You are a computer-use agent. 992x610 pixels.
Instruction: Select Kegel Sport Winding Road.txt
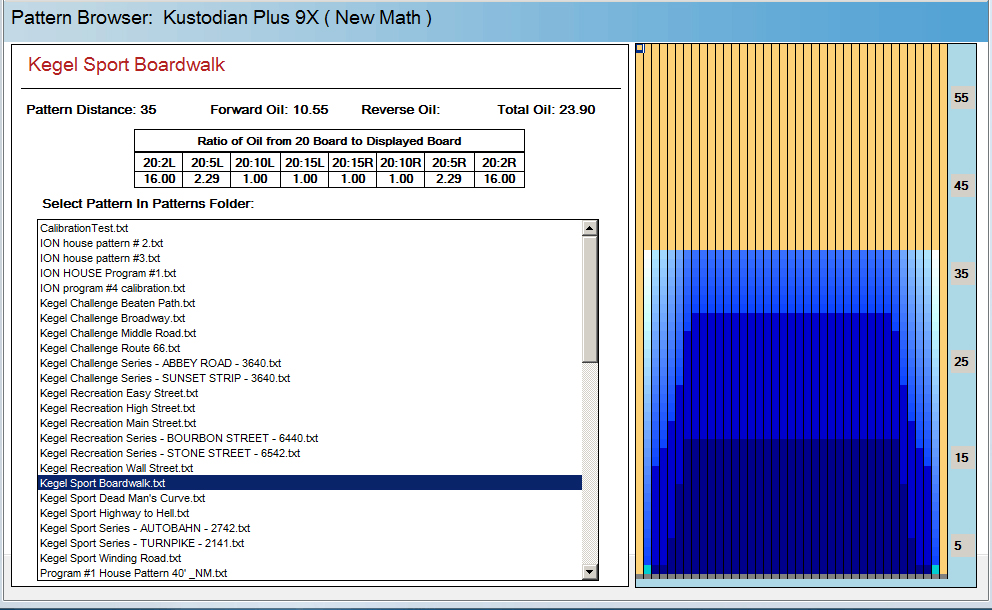[110, 558]
